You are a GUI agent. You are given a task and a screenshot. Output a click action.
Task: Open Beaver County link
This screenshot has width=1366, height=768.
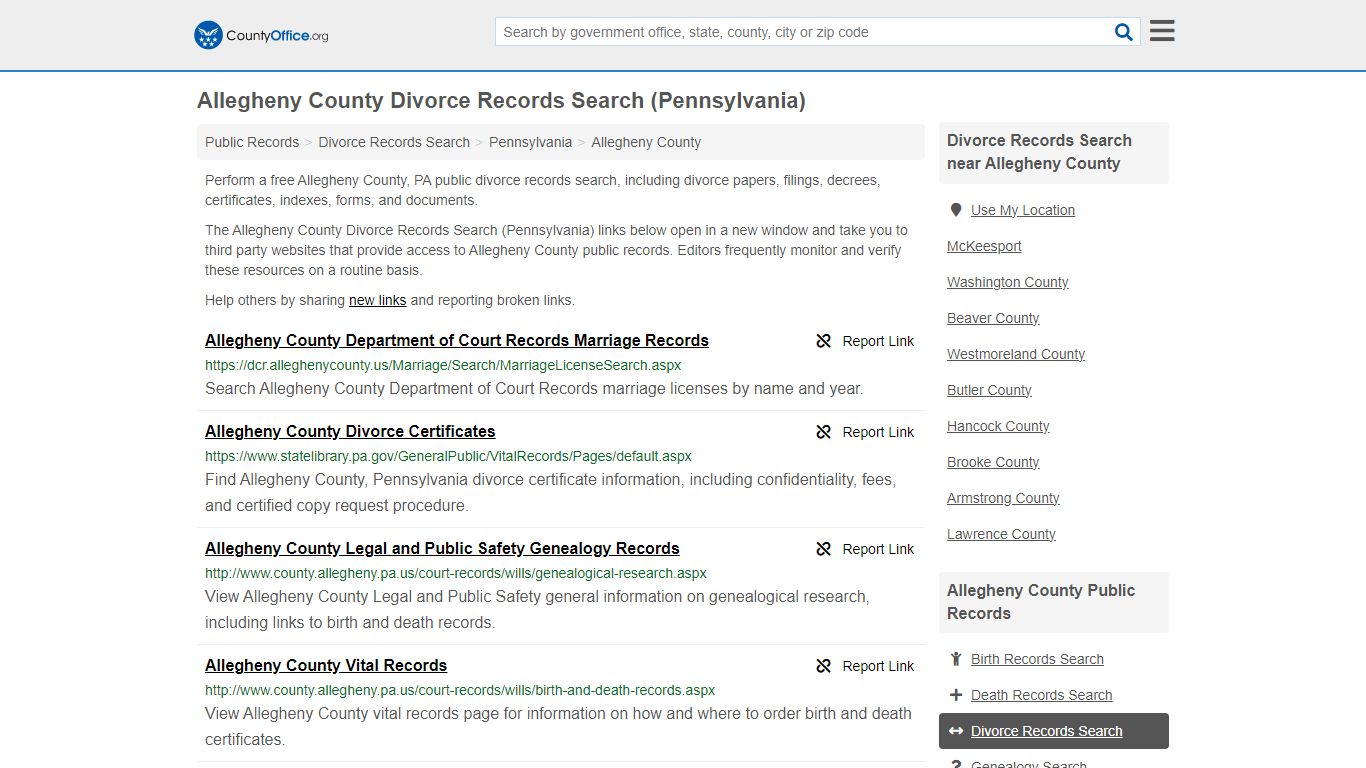click(x=993, y=318)
